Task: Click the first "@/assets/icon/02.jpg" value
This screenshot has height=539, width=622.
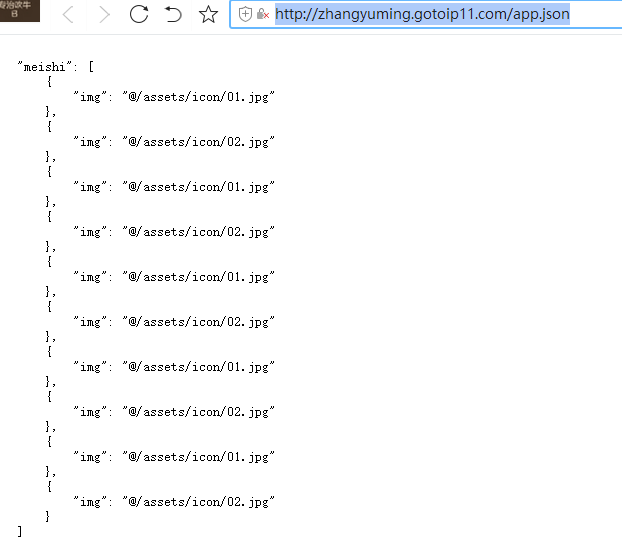Action: pos(198,141)
